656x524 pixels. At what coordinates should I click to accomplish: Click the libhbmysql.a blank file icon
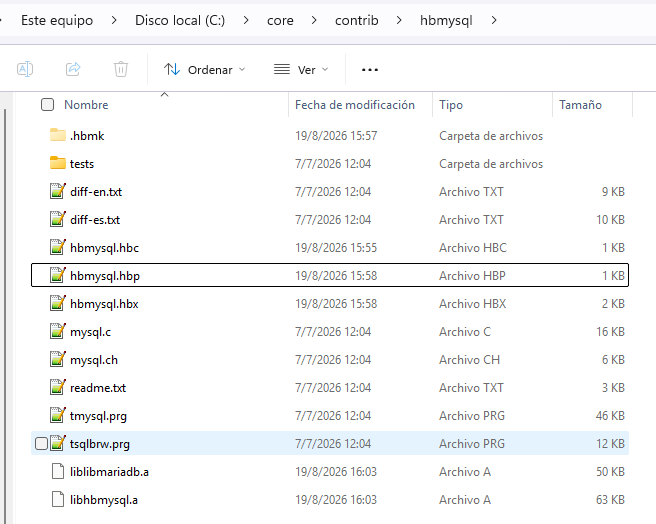point(58,500)
